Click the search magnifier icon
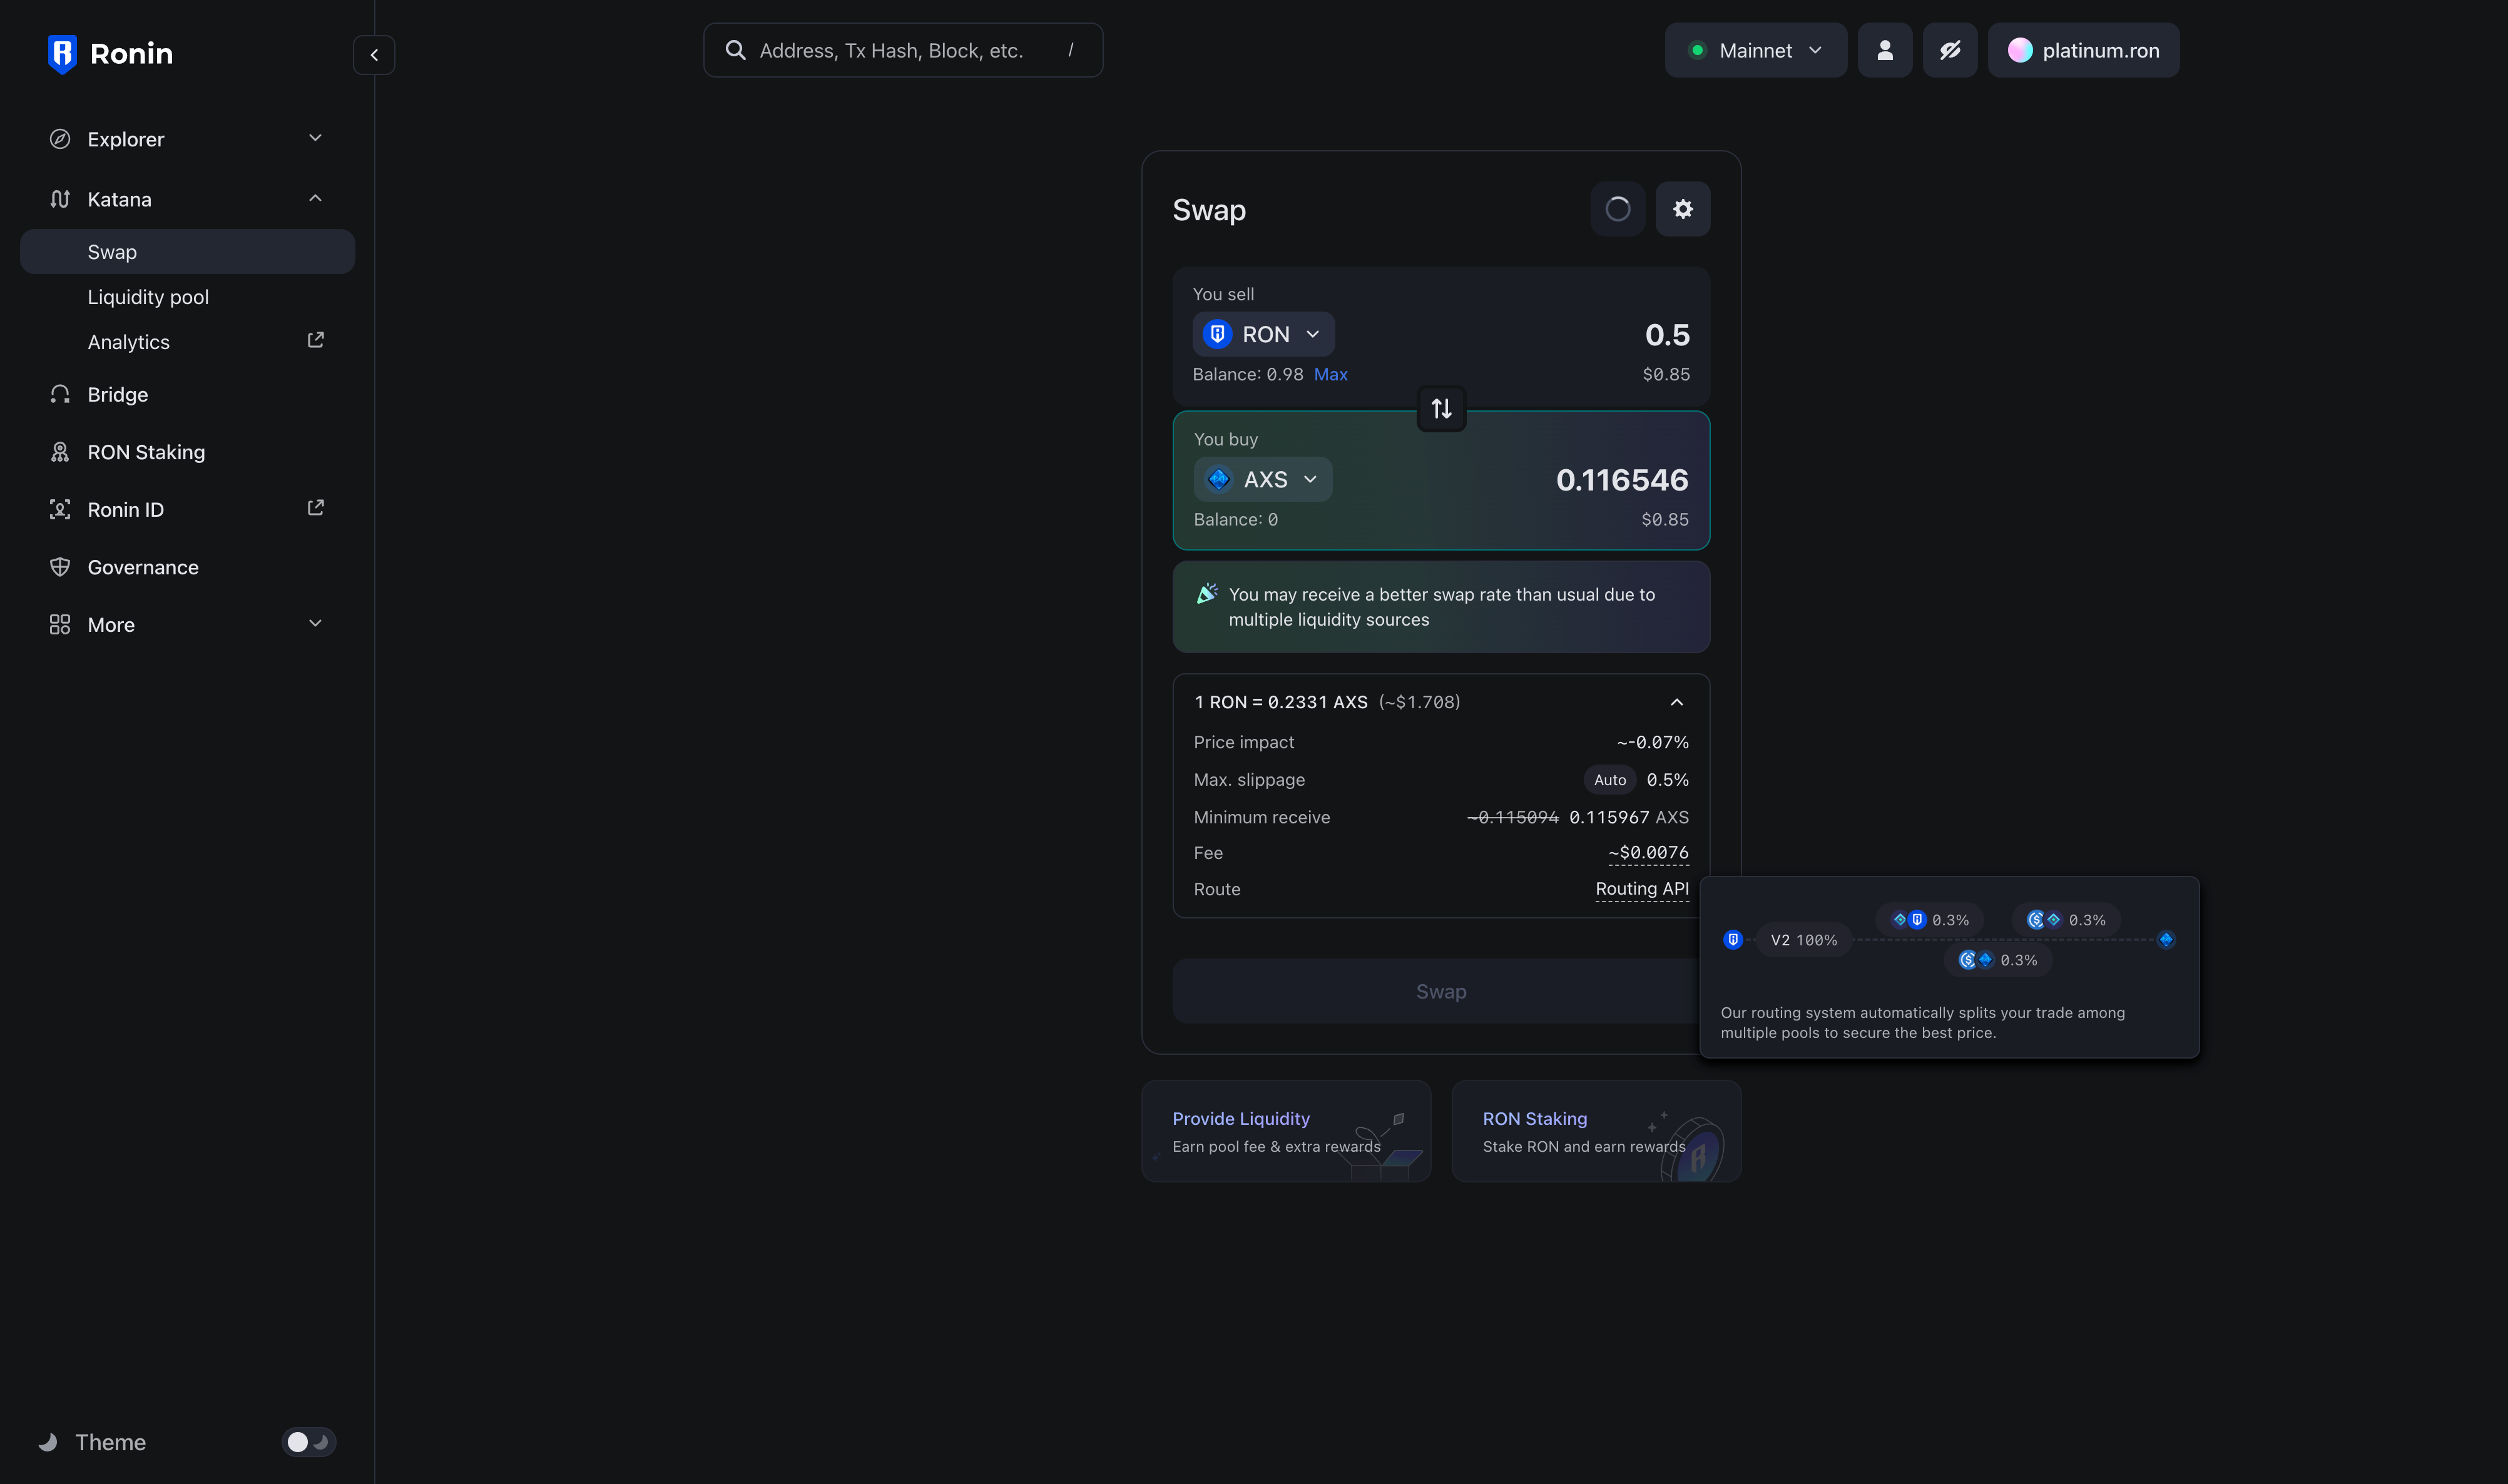This screenshot has width=2508, height=1484. (737, 50)
